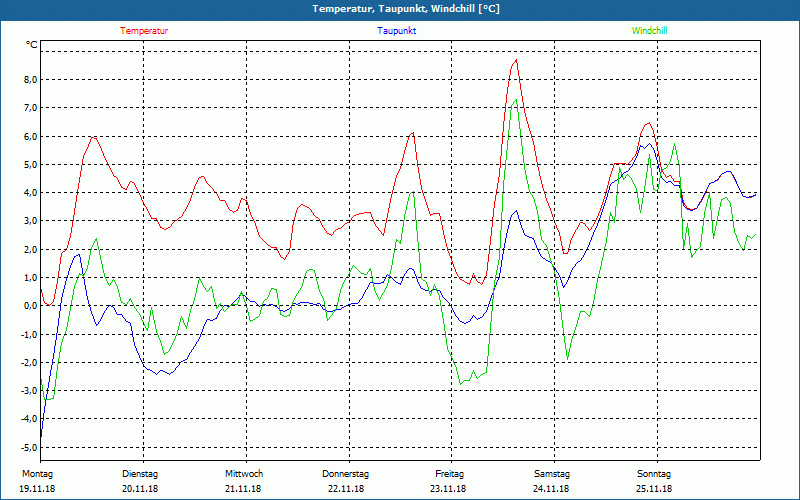Click the date 25.11.18
The image size is (800, 500).
tap(654, 489)
